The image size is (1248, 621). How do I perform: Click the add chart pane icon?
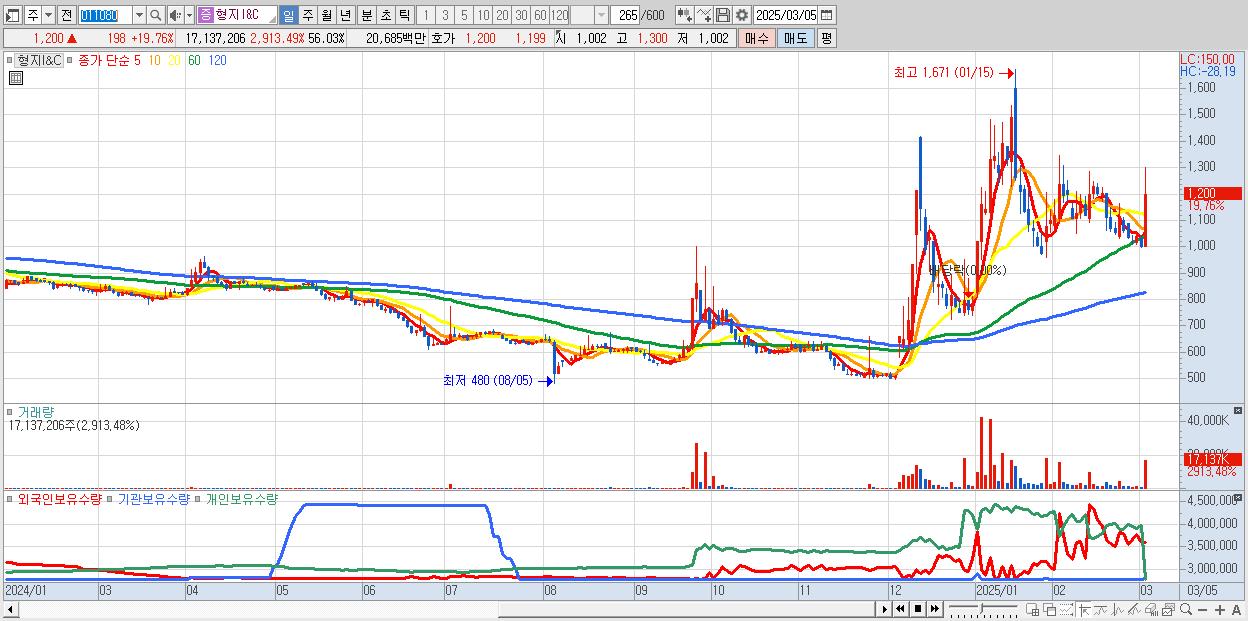[1033, 609]
